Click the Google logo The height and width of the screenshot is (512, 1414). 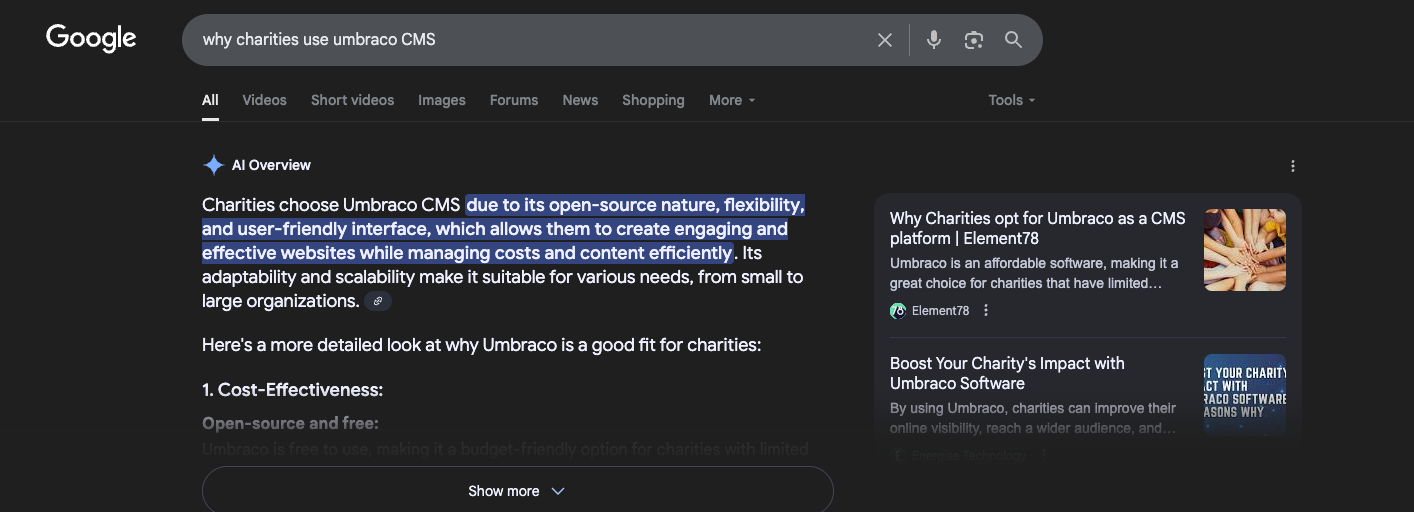click(x=91, y=39)
